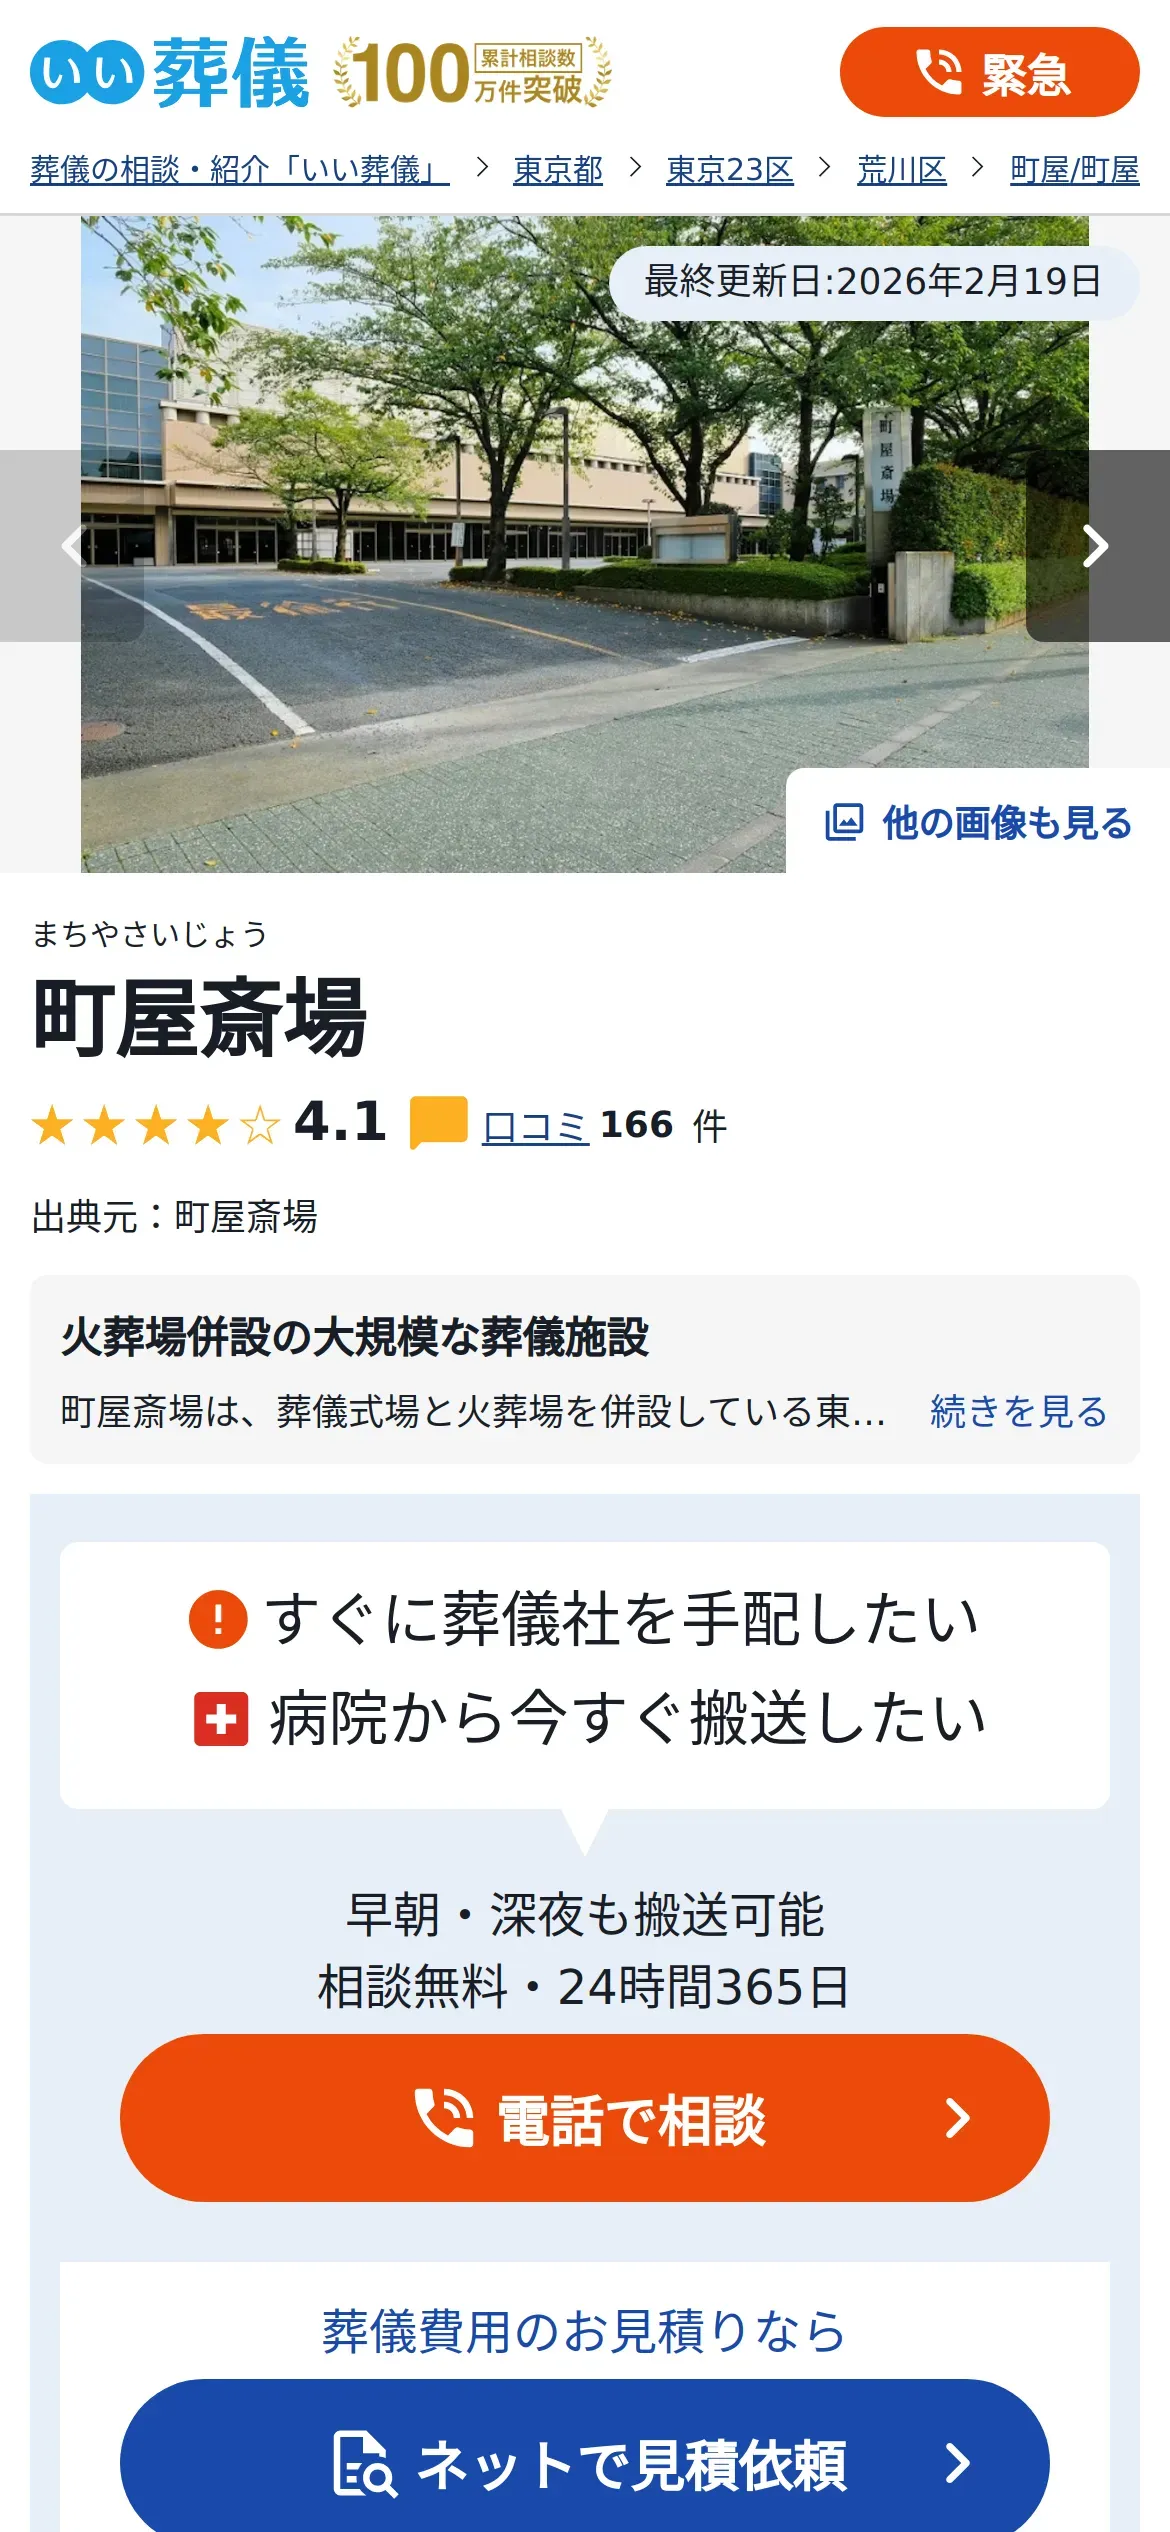Click the 町屋斎場 main facility photo
Screen dimensions: 1170x2532
click(x=585, y=544)
